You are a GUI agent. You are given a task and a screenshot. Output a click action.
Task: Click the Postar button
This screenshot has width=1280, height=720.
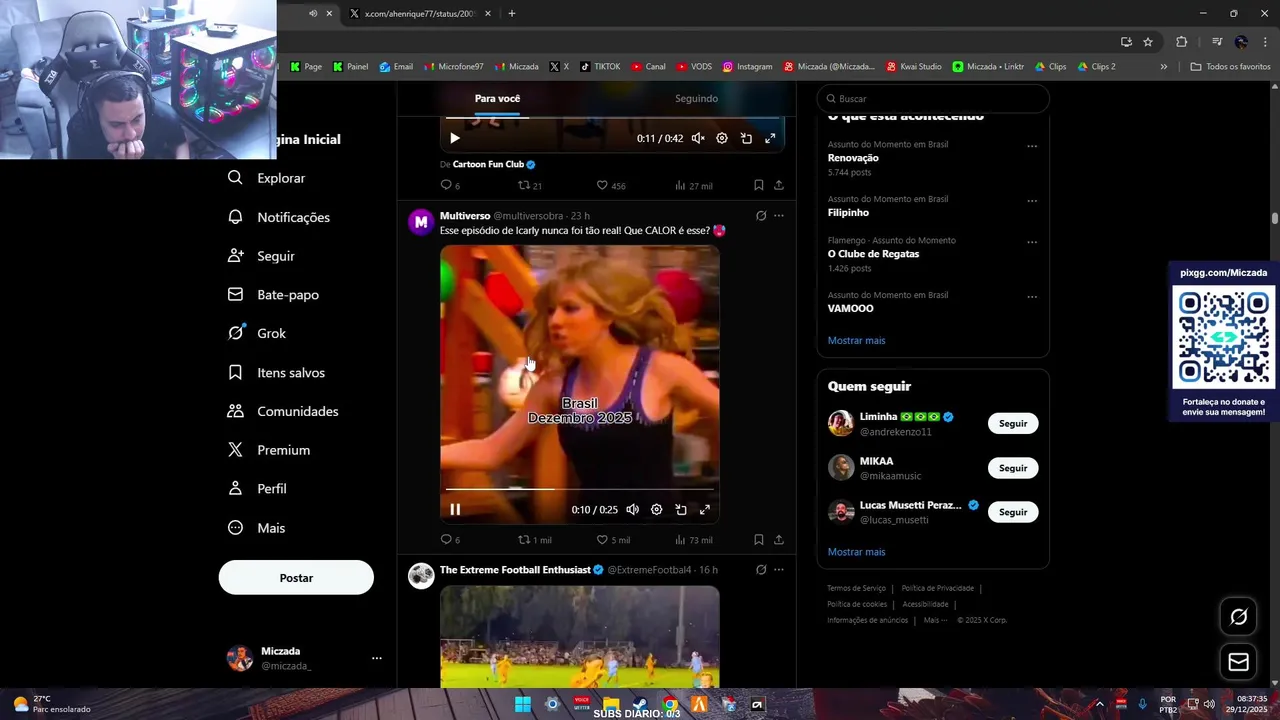[x=296, y=578]
